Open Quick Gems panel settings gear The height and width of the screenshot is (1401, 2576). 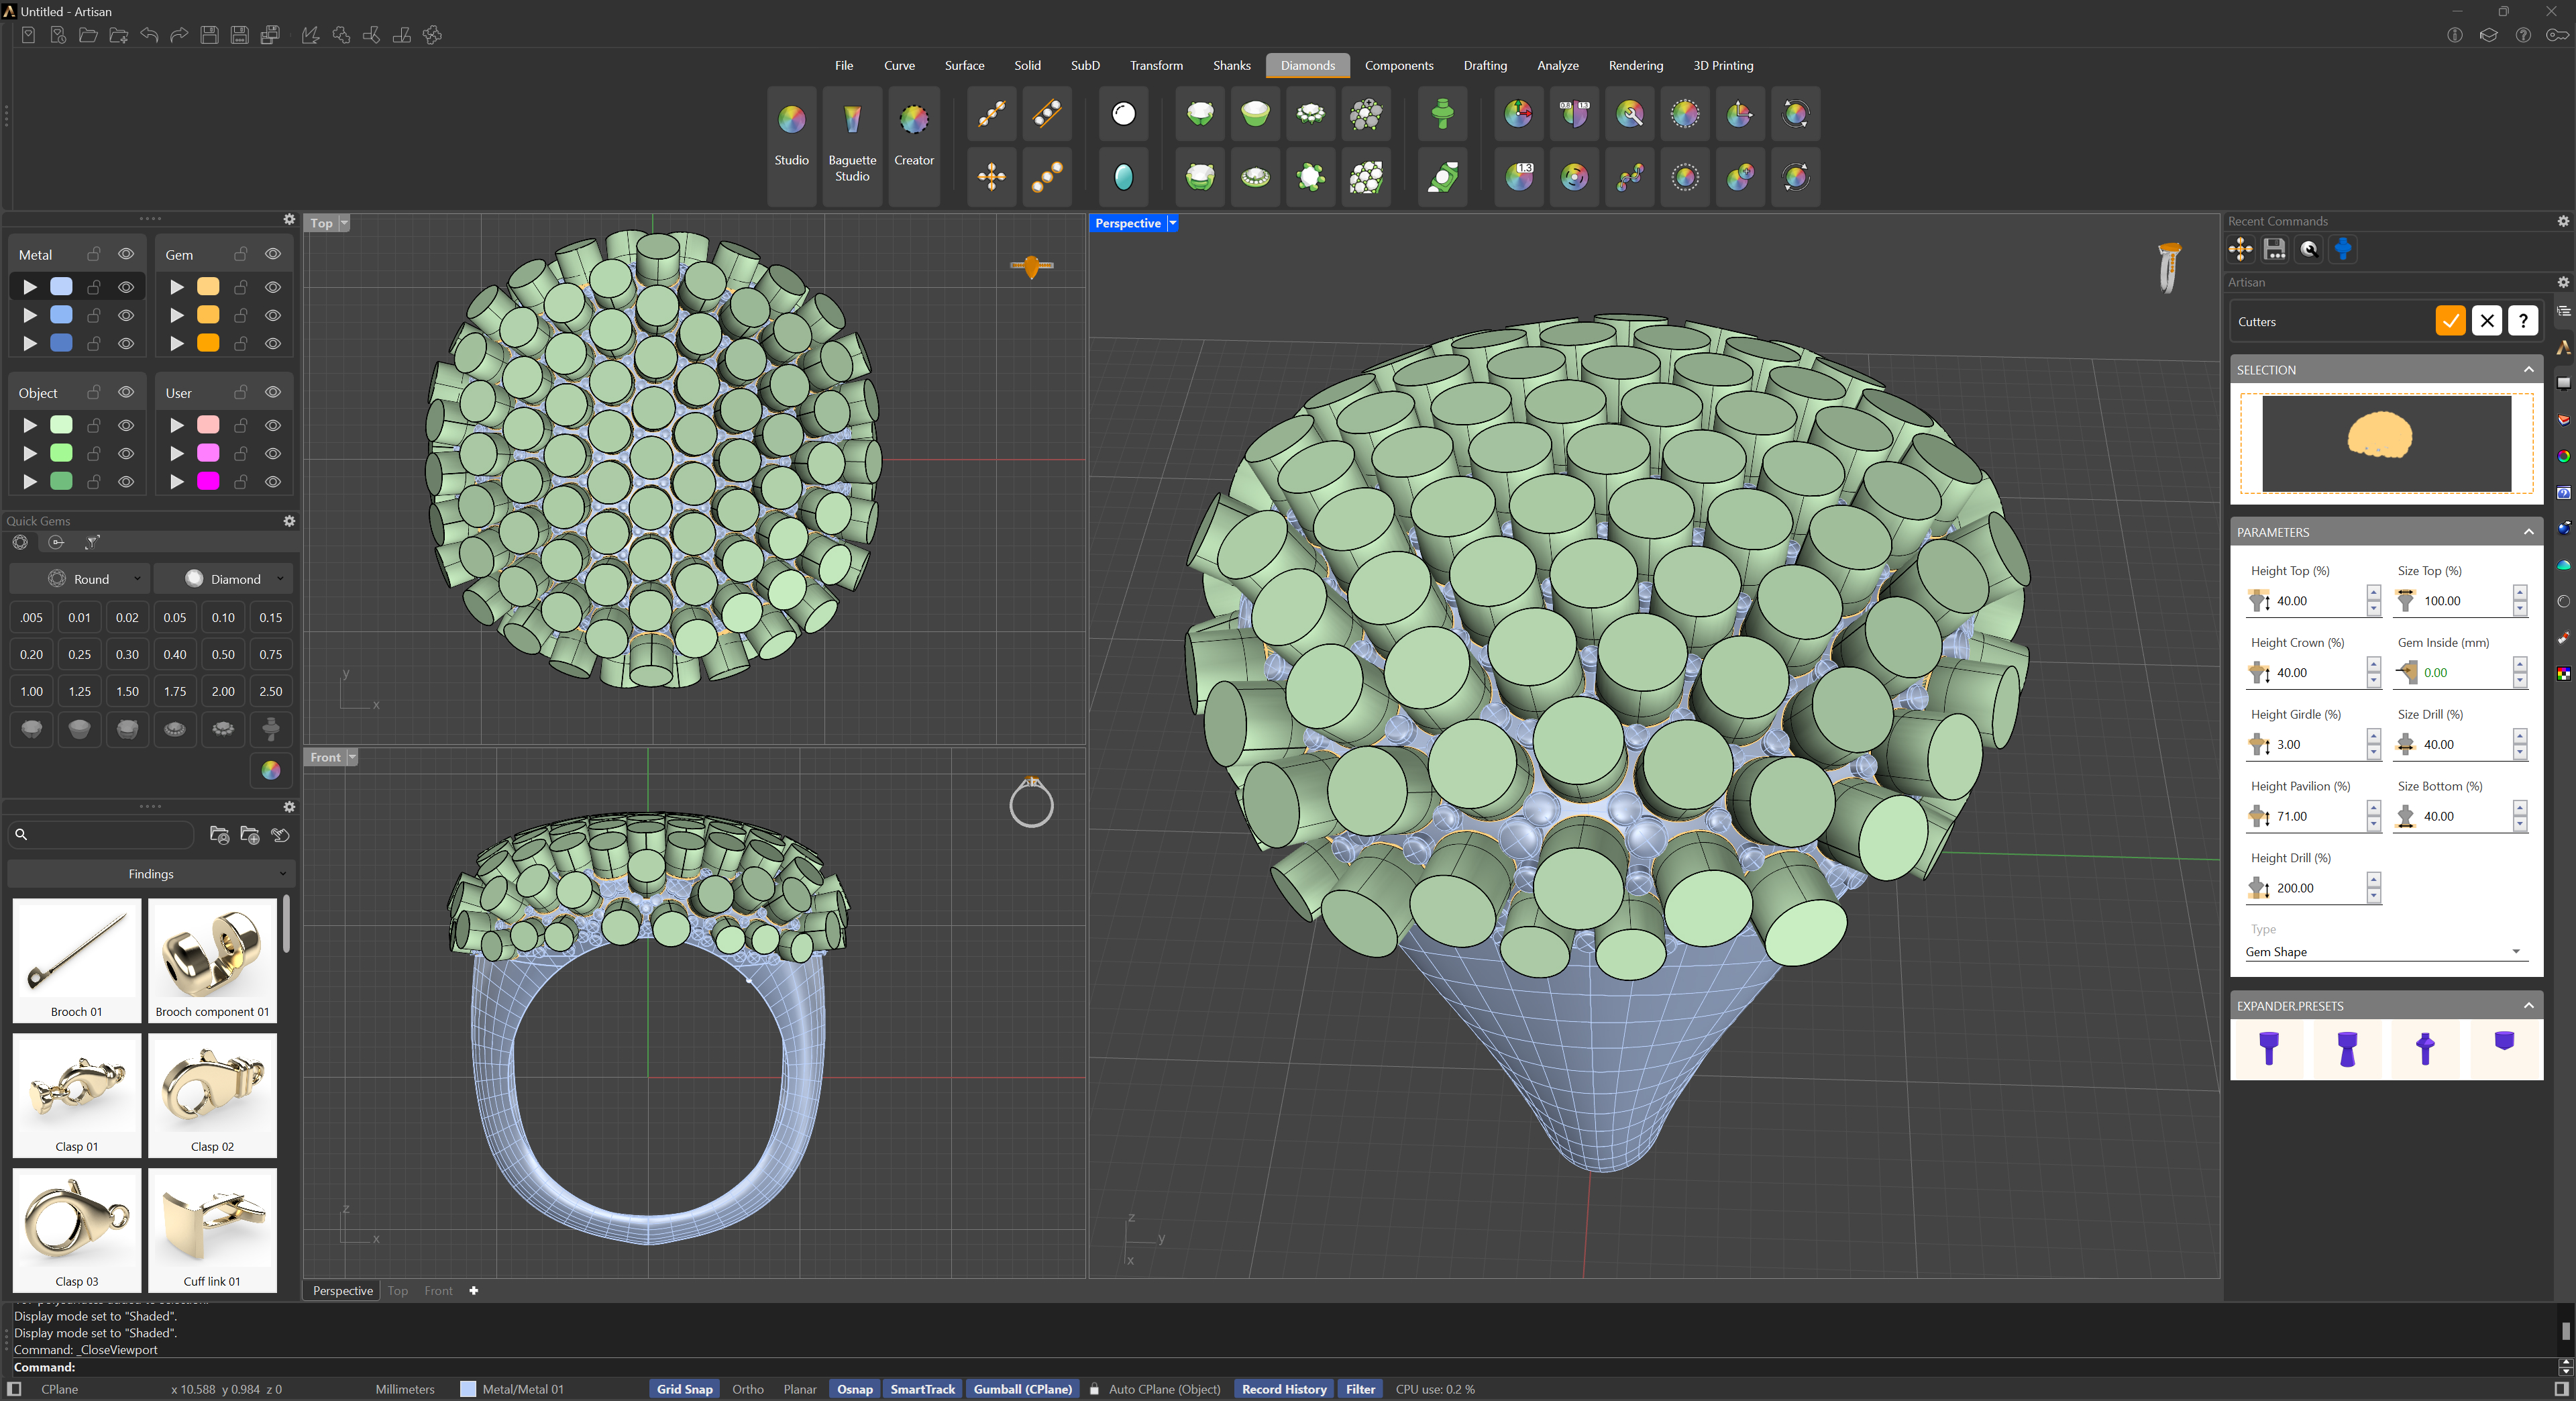pos(289,521)
